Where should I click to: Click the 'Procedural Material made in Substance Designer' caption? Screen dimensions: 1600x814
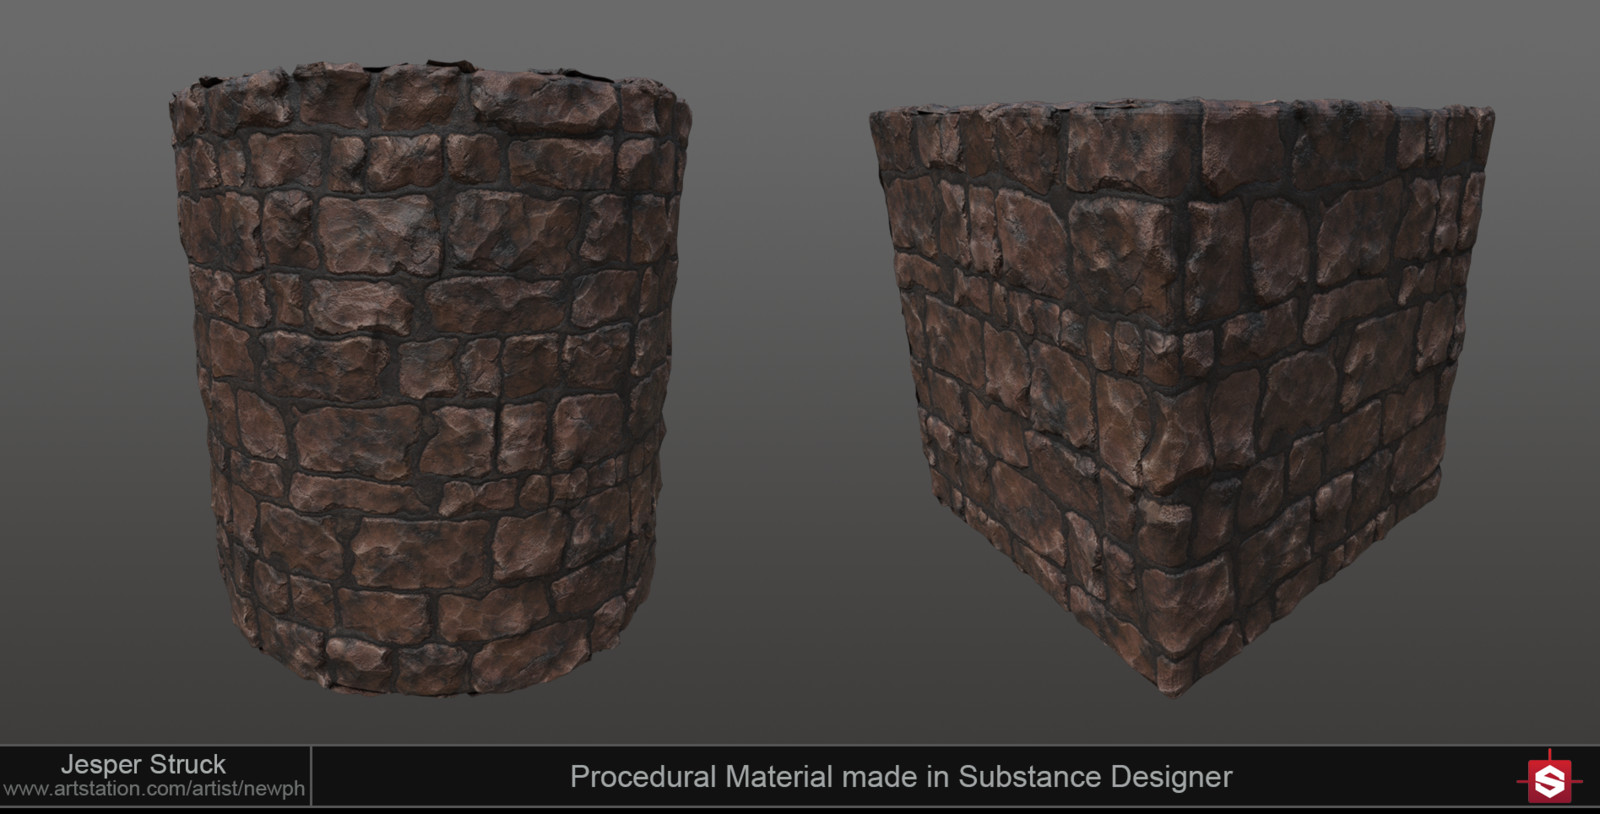(x=901, y=777)
